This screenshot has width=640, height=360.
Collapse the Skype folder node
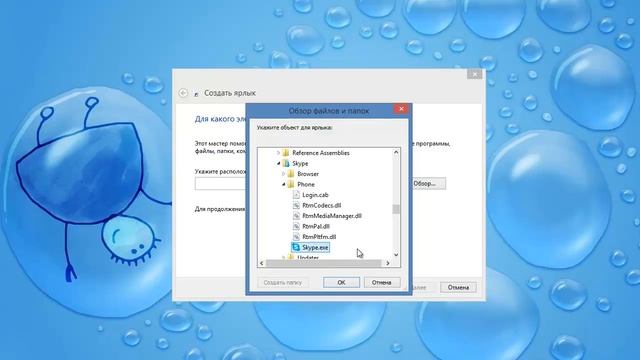[278, 163]
